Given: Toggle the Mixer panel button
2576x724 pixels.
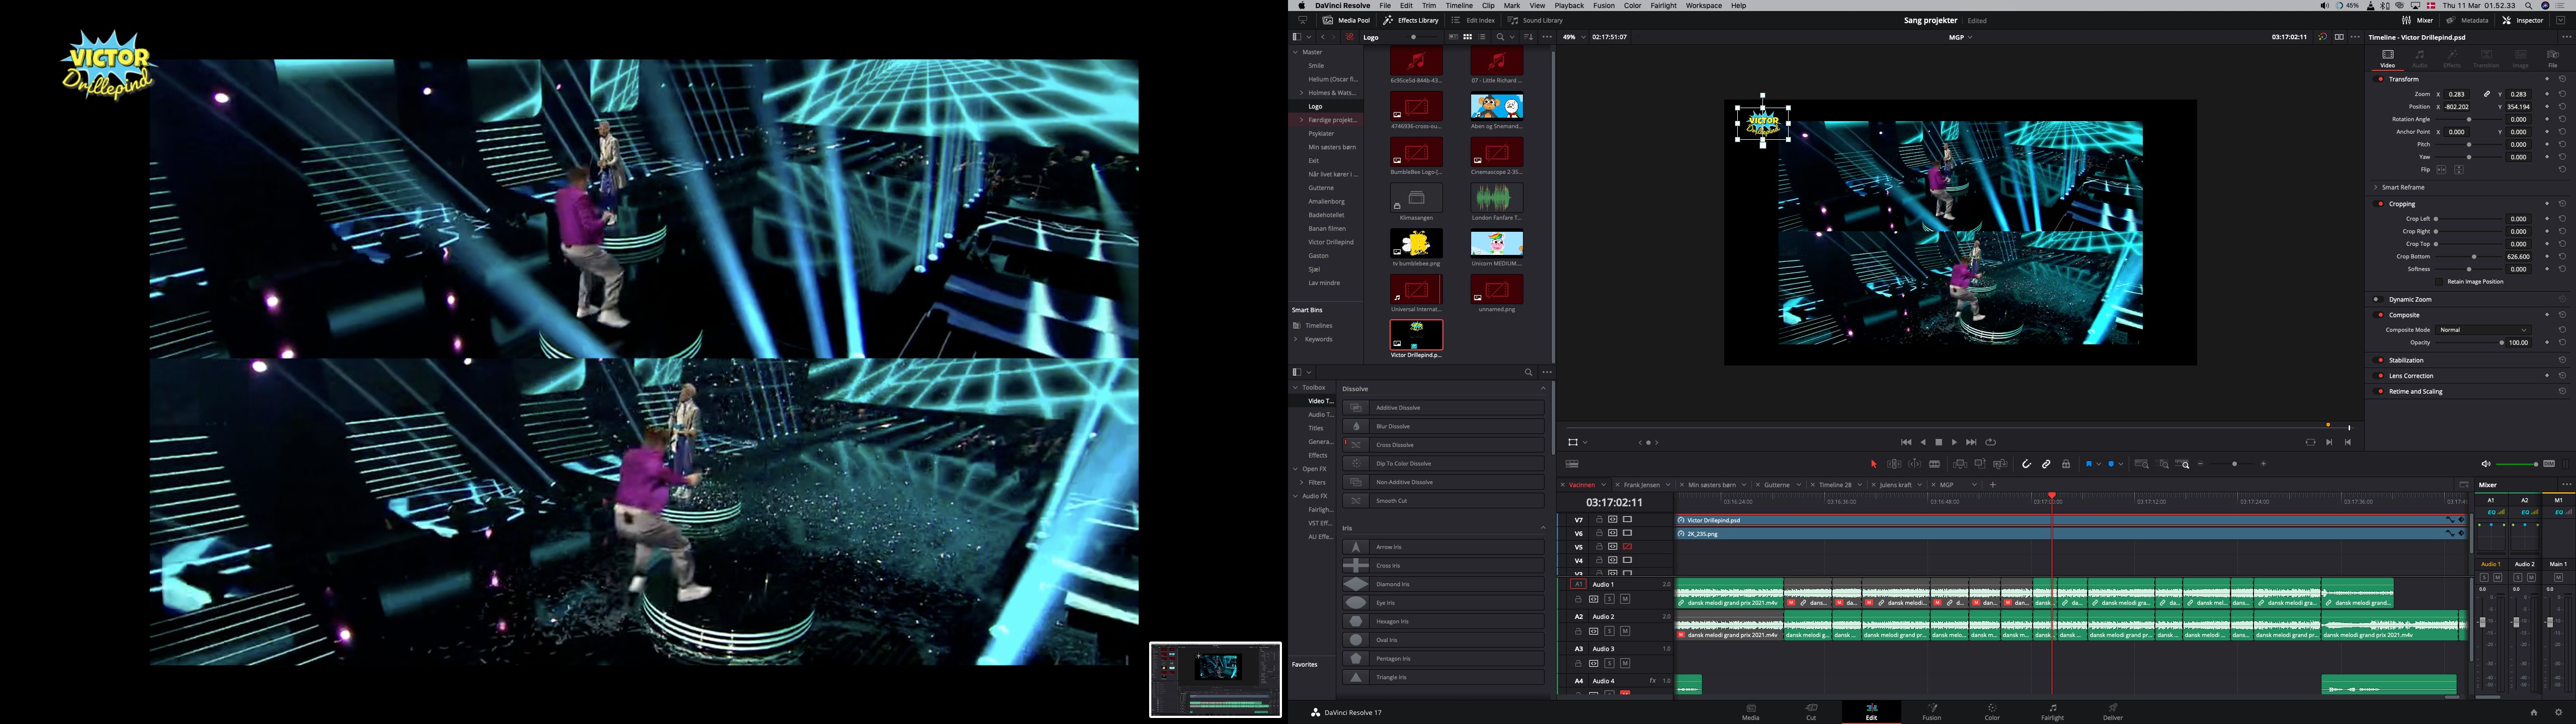Looking at the screenshot, I should 2417,20.
